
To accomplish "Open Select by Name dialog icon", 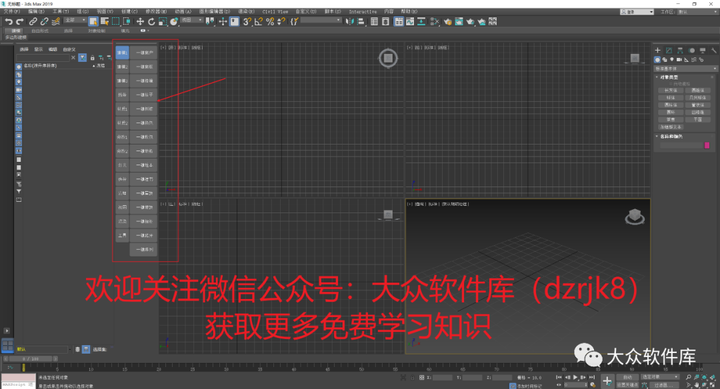I will pos(105,21).
